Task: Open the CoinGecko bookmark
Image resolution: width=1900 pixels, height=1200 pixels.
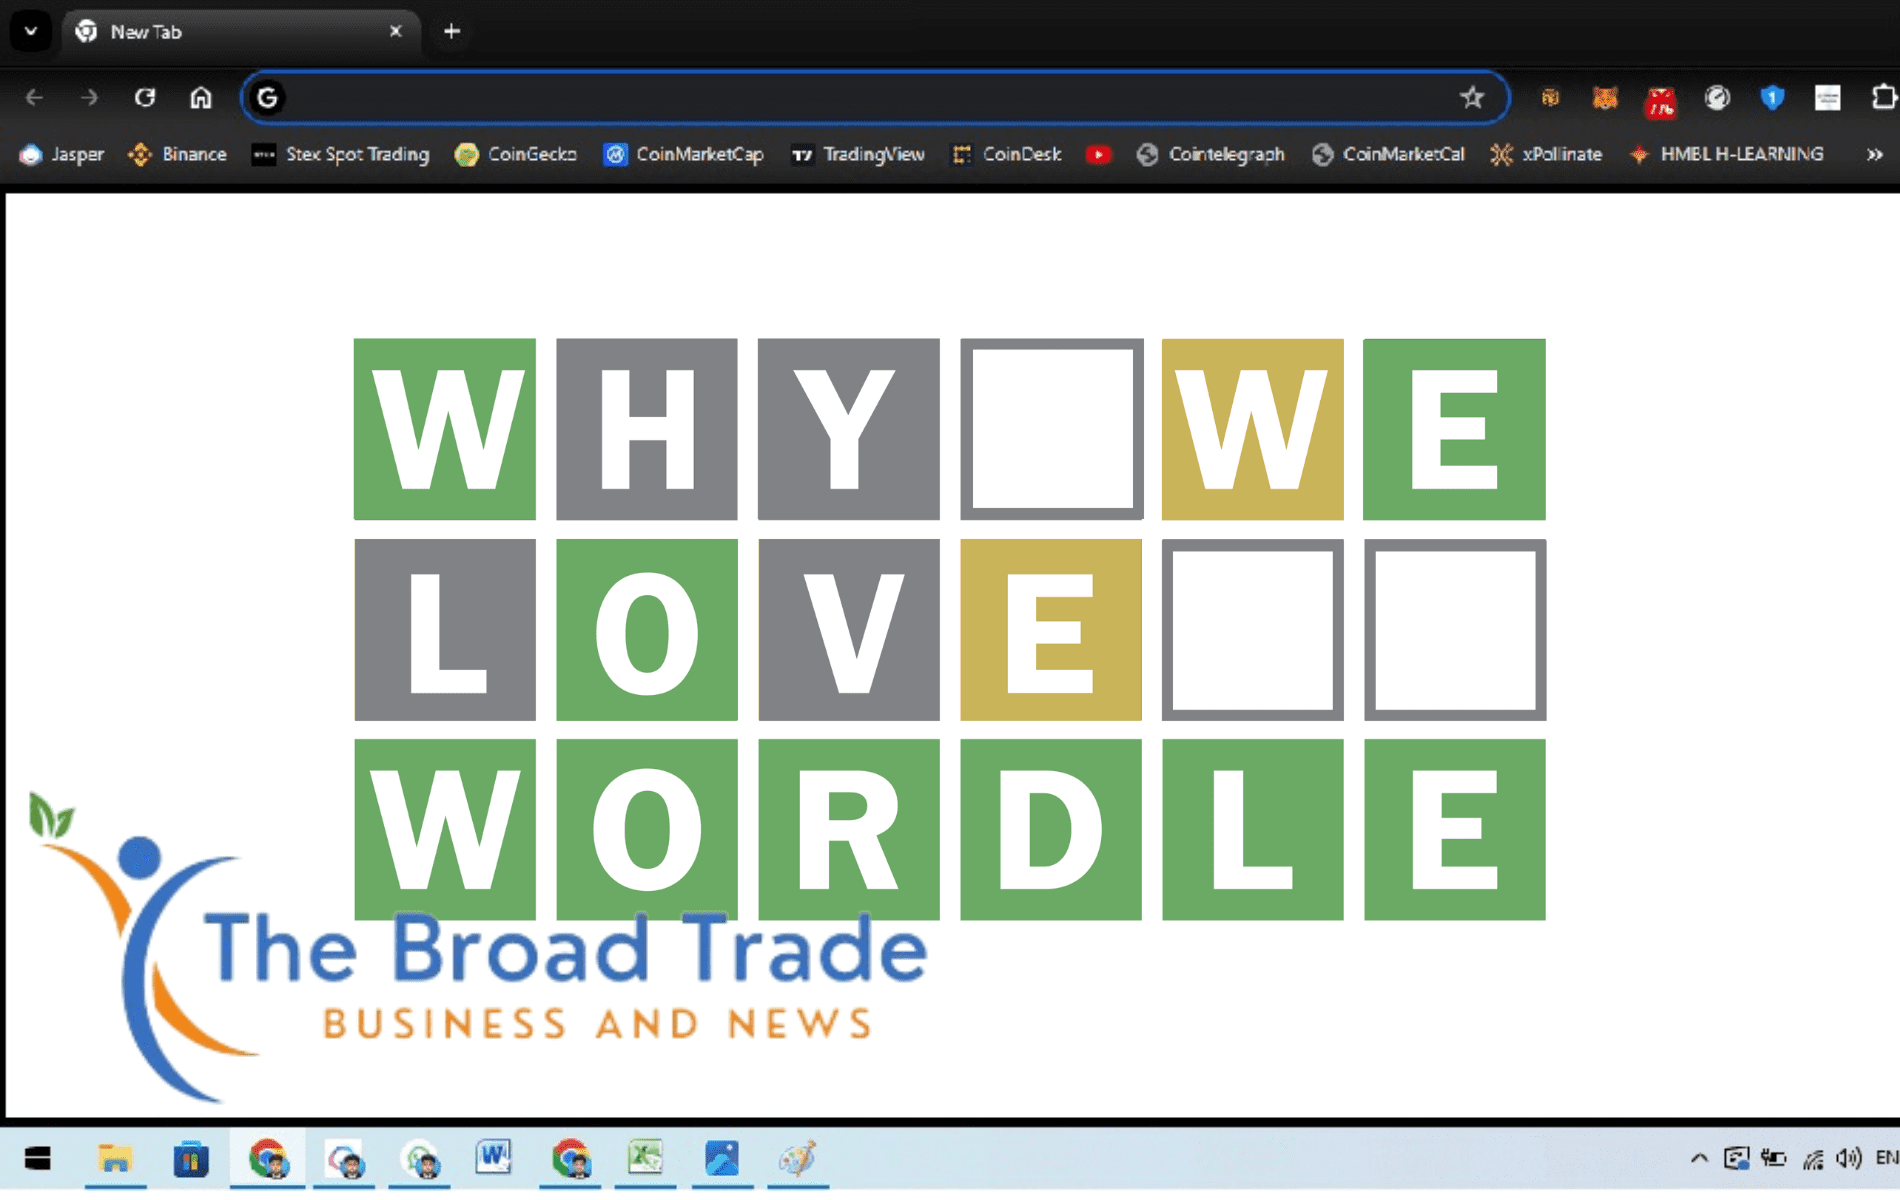Action: 516,154
